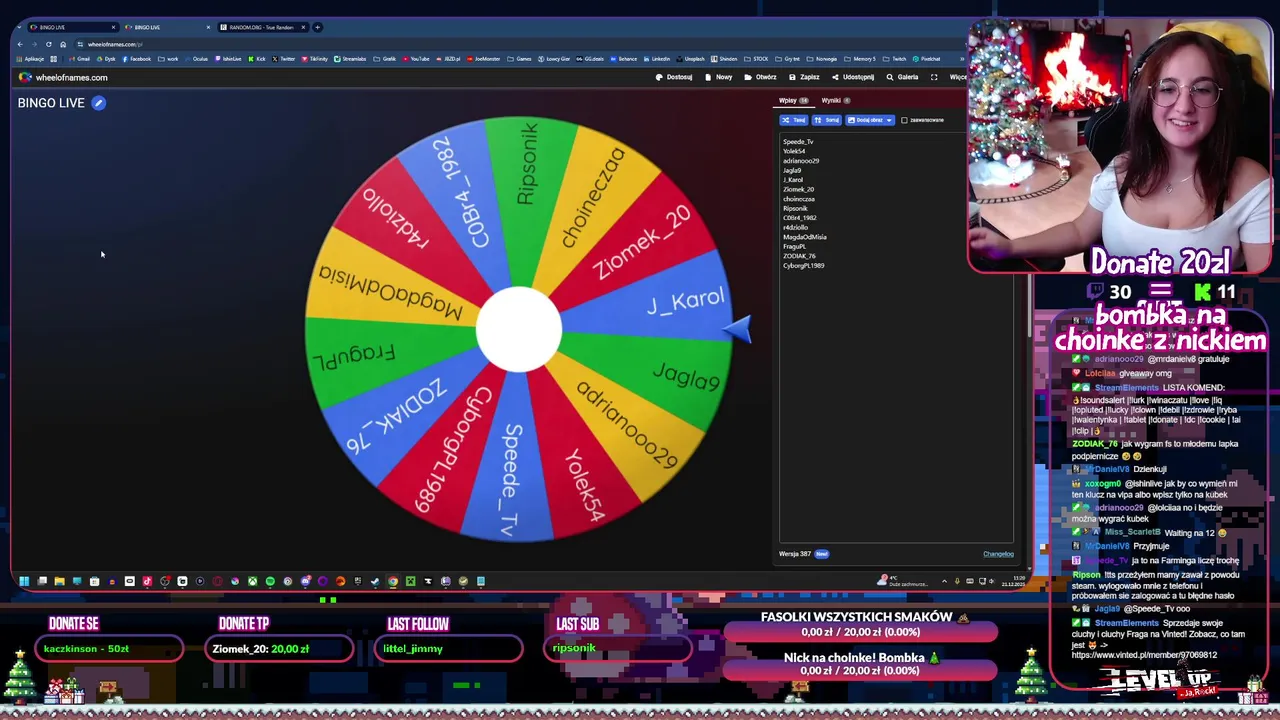Screen dimensions: 1280x720
Task: Open Steam from the taskbar
Action: pyautogui.click(x=375, y=581)
